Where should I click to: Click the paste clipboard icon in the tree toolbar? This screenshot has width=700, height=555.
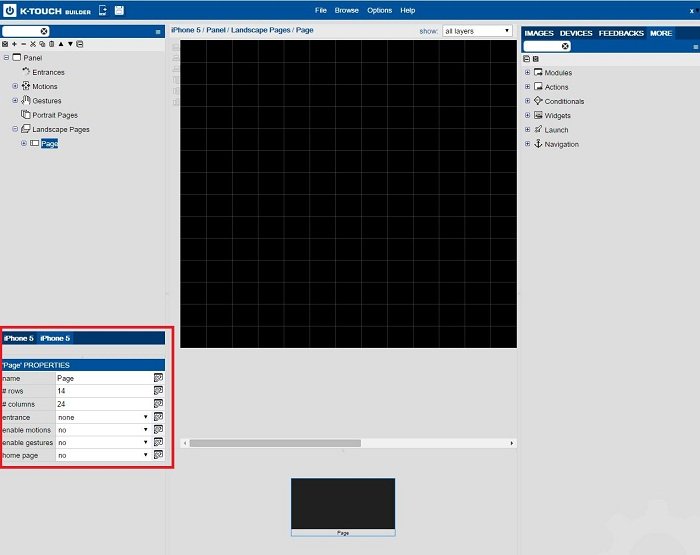point(51,44)
